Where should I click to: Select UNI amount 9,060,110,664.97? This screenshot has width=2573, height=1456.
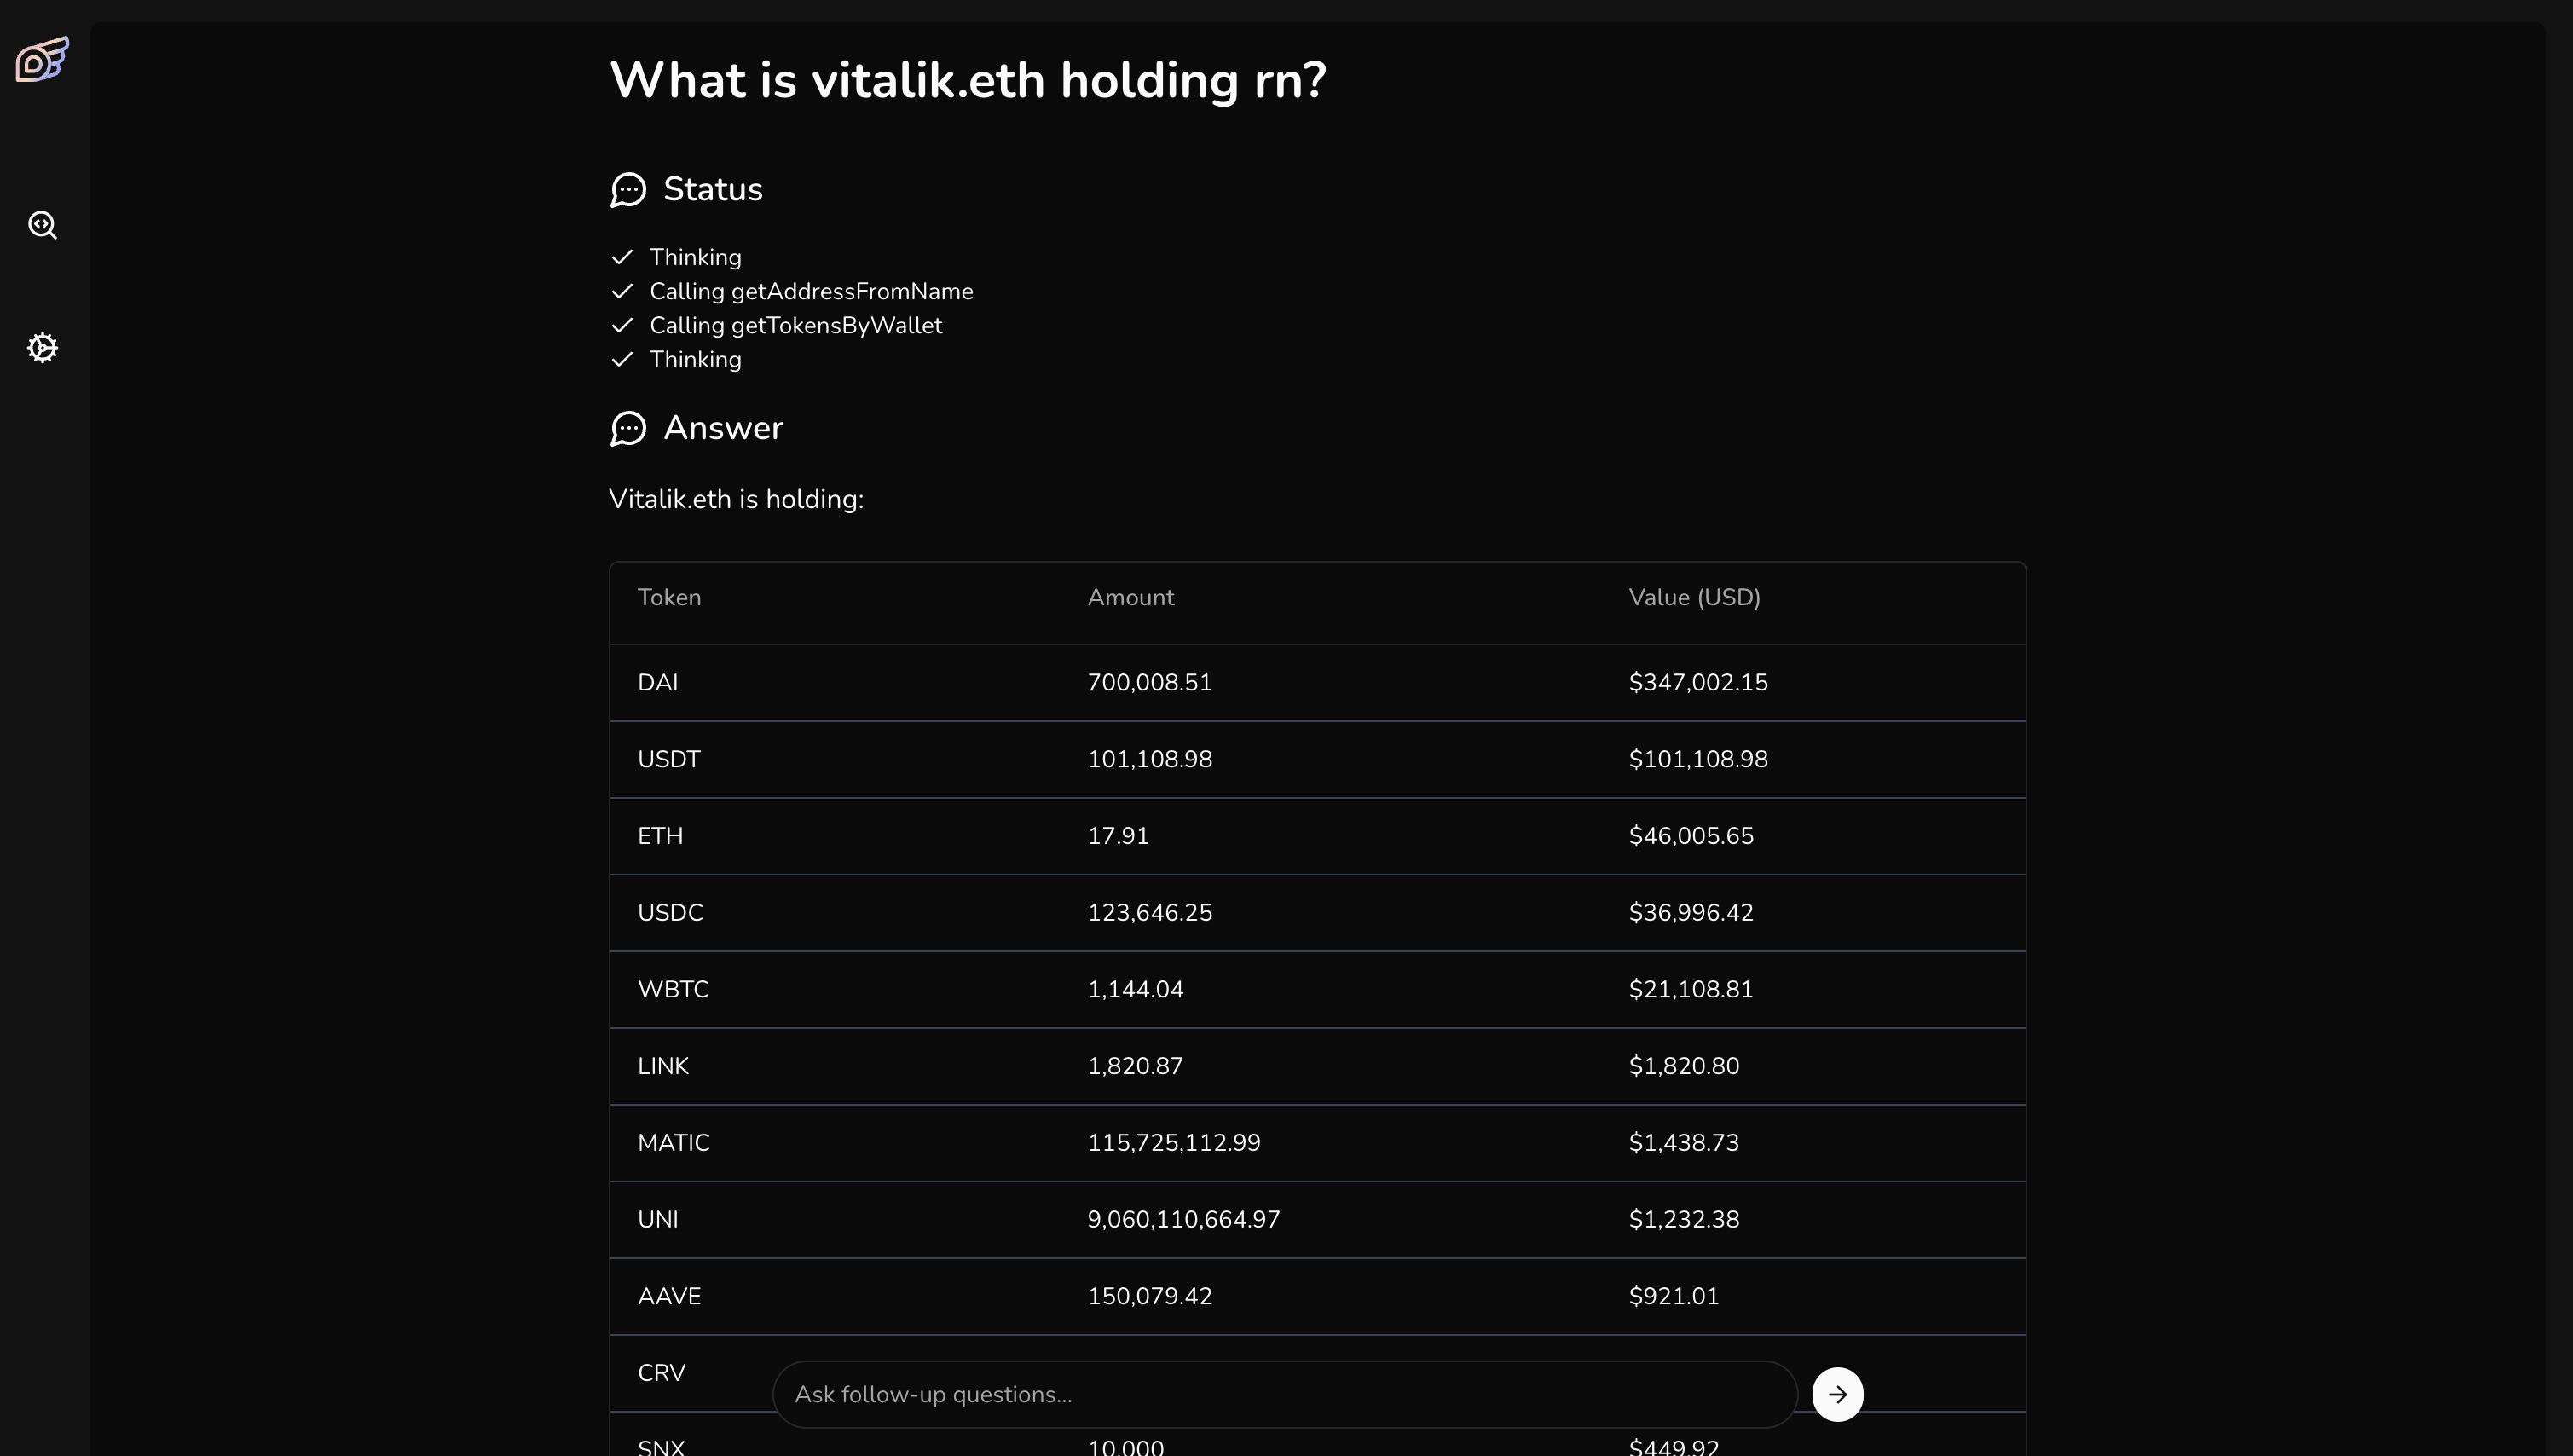[x=1184, y=1220]
